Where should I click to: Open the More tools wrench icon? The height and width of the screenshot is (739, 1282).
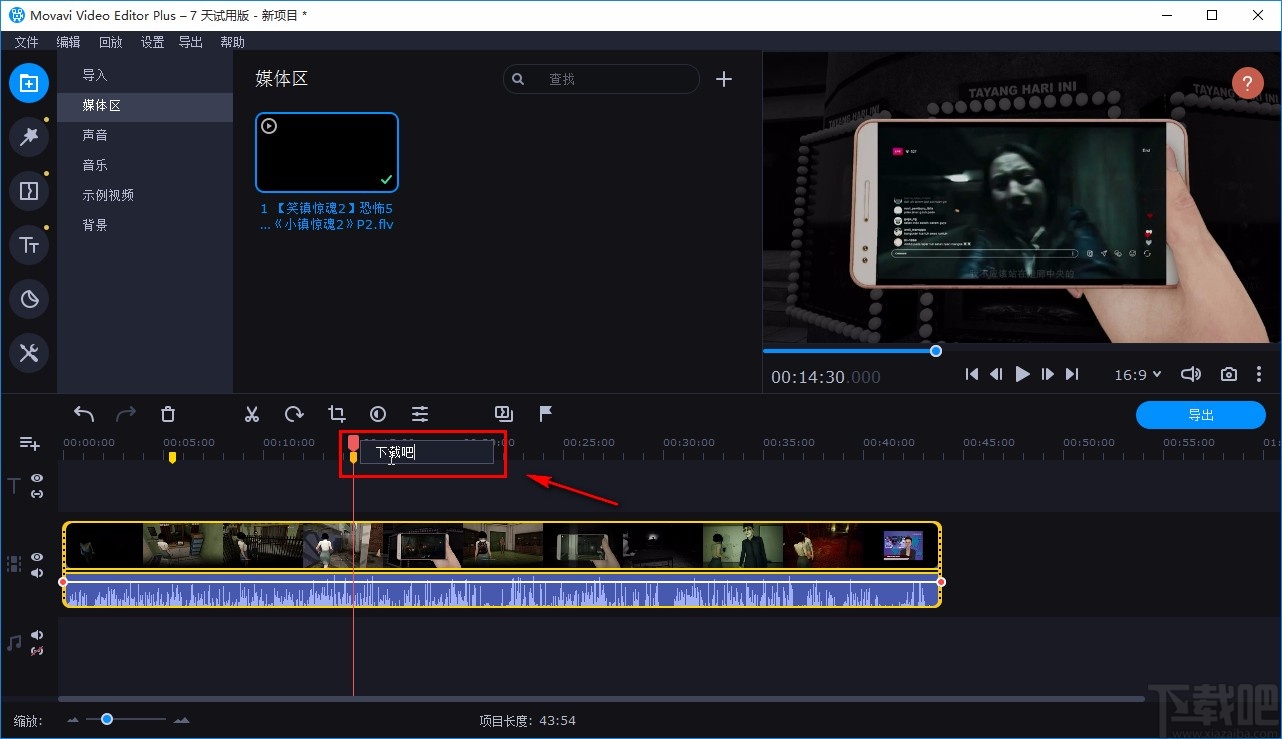pos(29,352)
